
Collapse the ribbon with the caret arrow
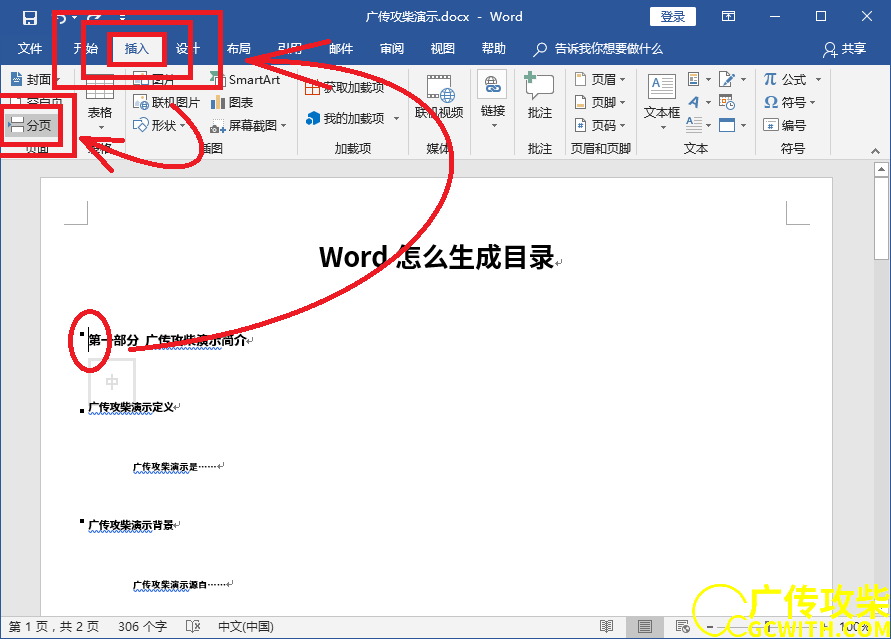coord(876,151)
